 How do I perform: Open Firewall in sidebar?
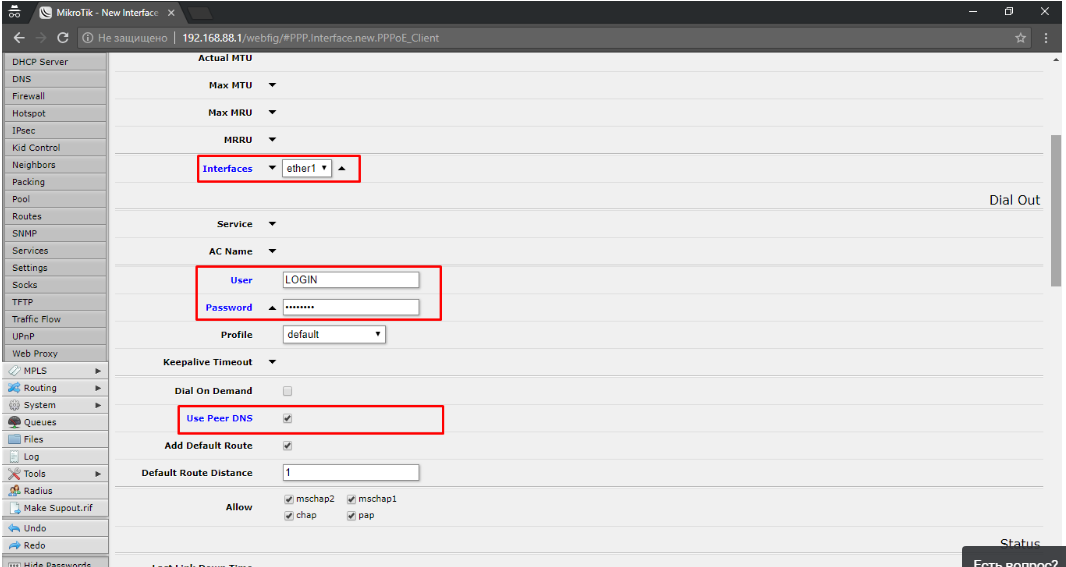click(54, 96)
